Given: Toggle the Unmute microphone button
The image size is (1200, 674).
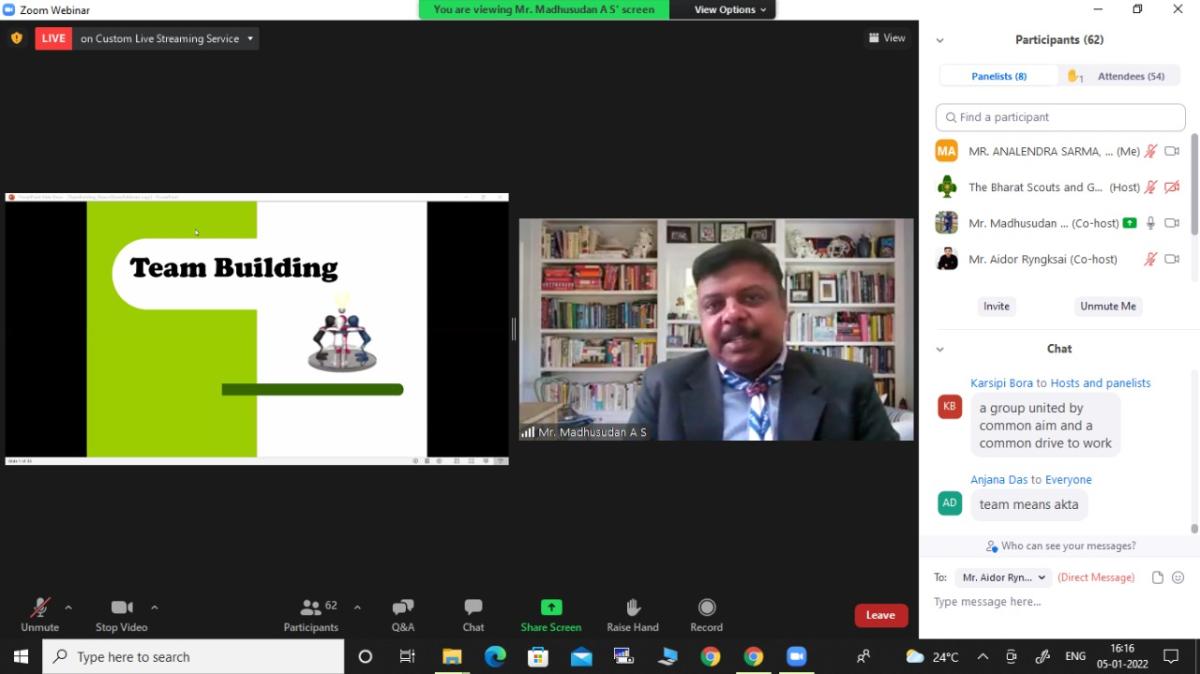Looking at the screenshot, I should (40, 608).
